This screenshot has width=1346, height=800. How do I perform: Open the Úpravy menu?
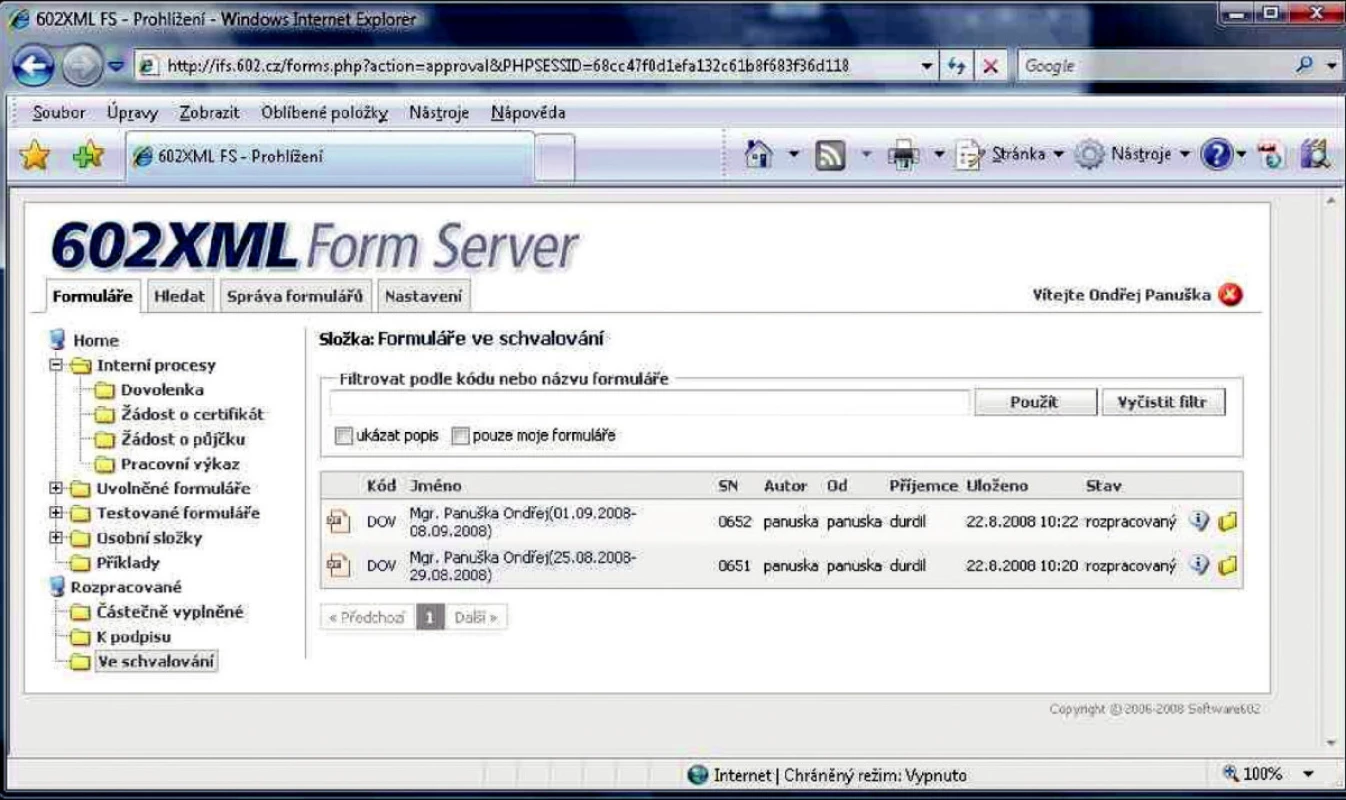pyautogui.click(x=132, y=112)
